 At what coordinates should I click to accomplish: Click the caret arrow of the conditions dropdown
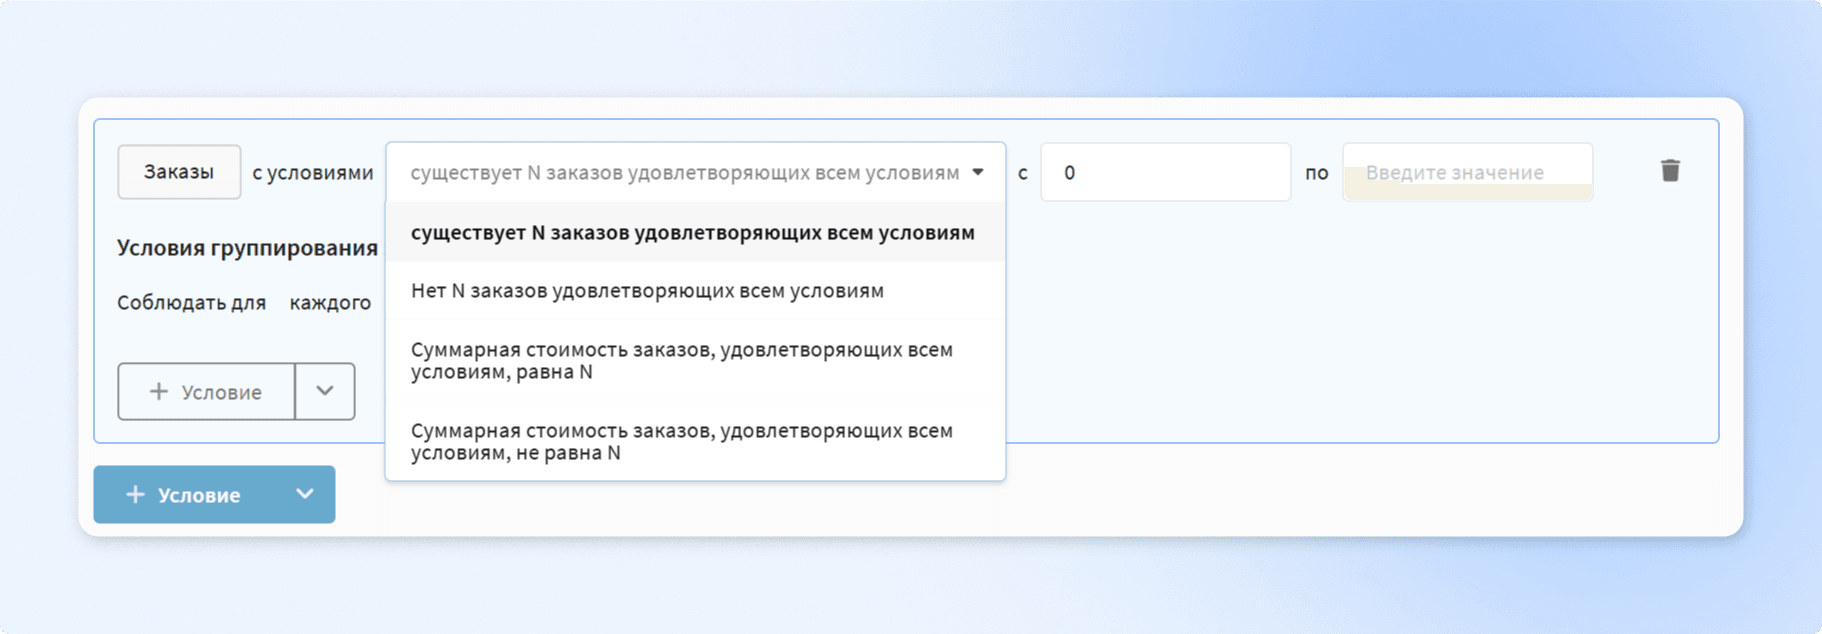[x=978, y=172]
